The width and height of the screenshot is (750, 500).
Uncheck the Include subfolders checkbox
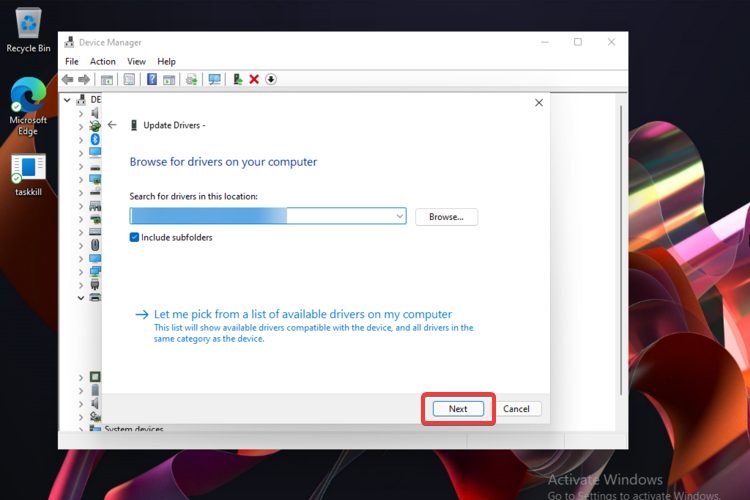point(135,237)
